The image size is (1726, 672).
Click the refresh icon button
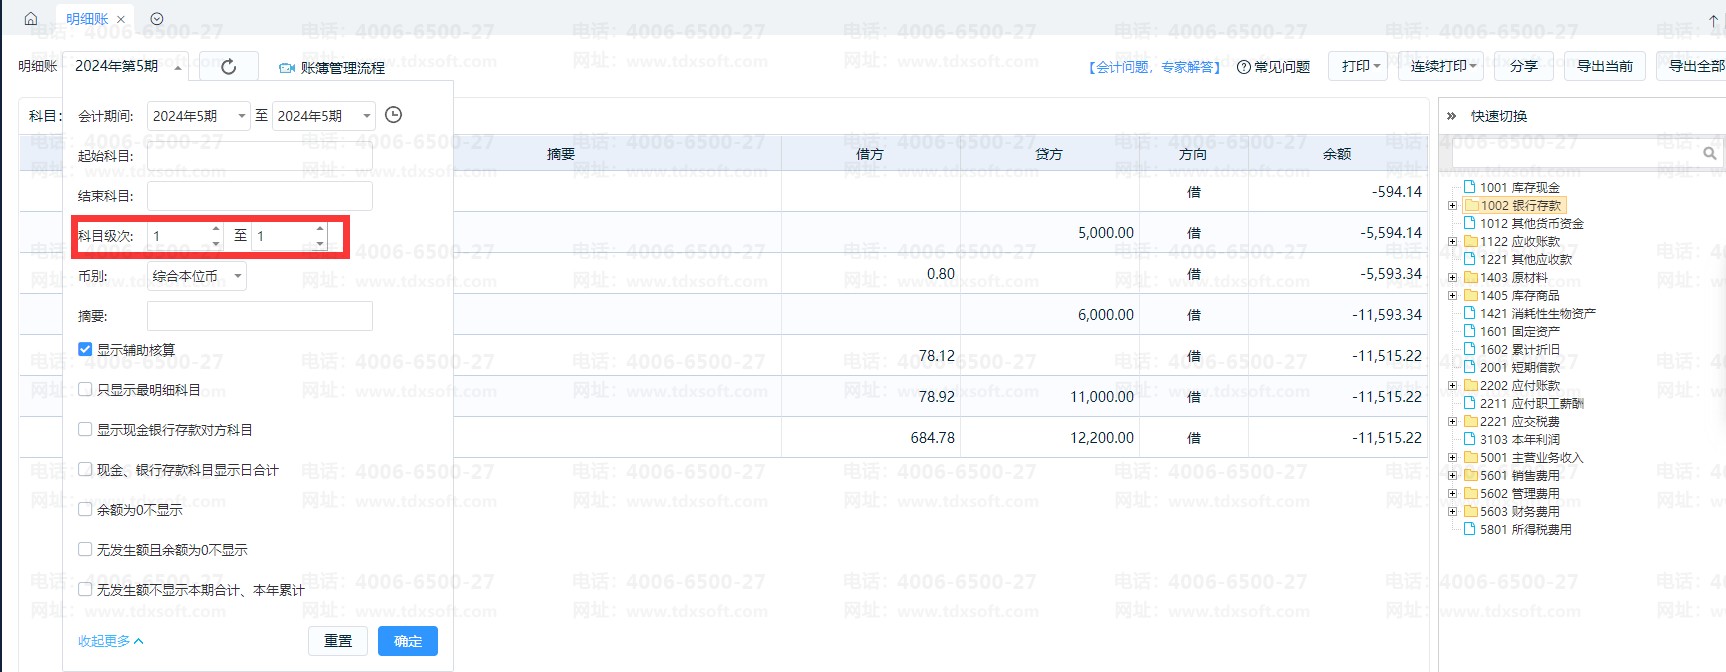[228, 67]
